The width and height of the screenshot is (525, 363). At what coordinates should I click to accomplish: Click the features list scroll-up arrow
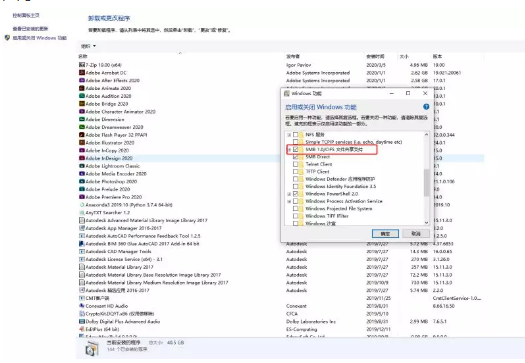pyautogui.click(x=426, y=135)
